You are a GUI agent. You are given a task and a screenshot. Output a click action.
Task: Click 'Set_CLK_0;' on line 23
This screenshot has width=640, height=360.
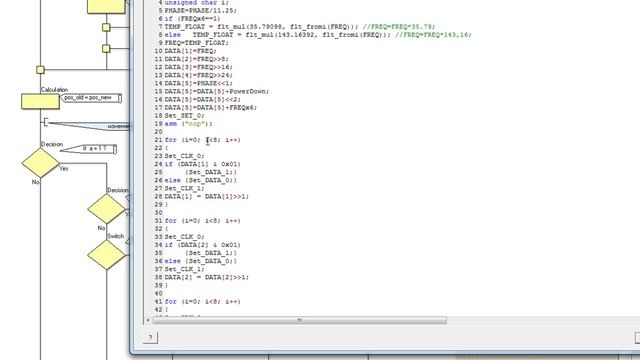pos(184,156)
